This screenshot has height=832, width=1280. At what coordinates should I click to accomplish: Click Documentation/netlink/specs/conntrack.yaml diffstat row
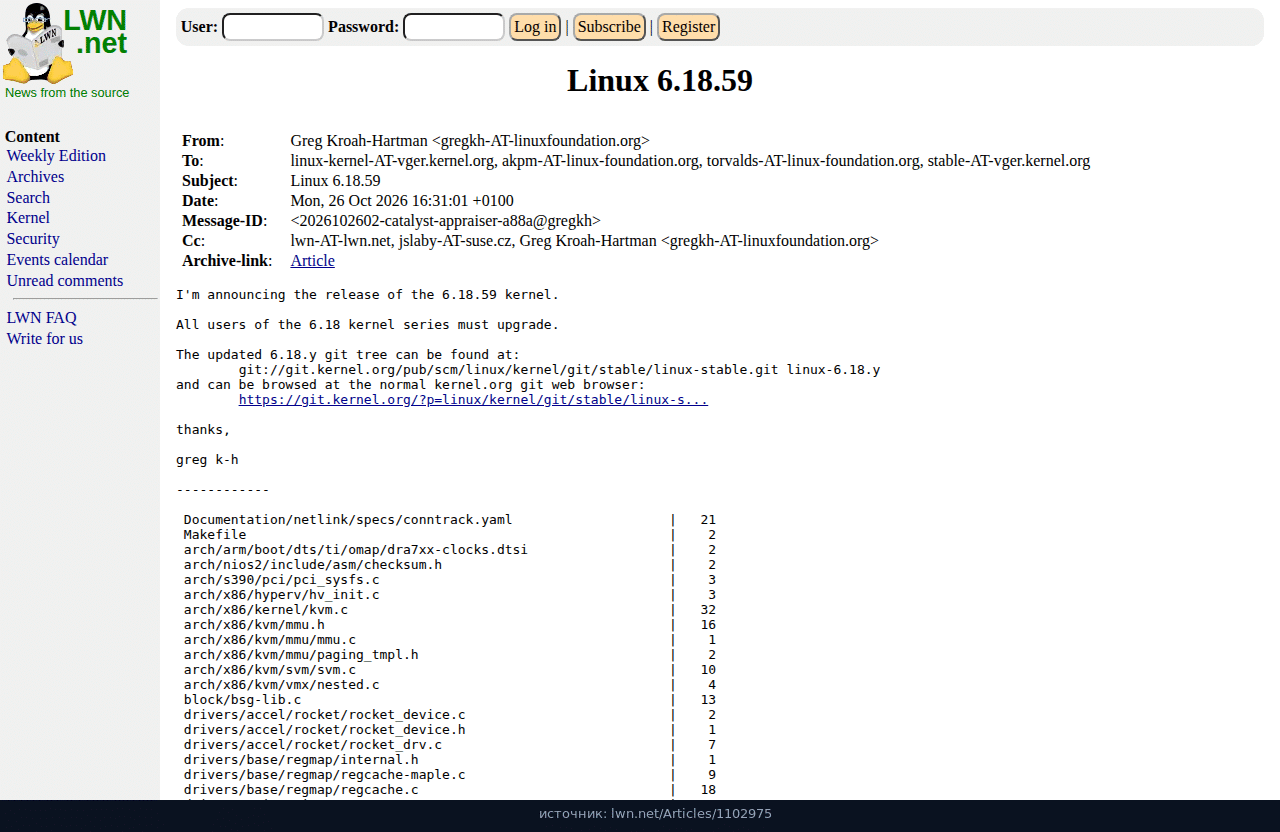450,520
